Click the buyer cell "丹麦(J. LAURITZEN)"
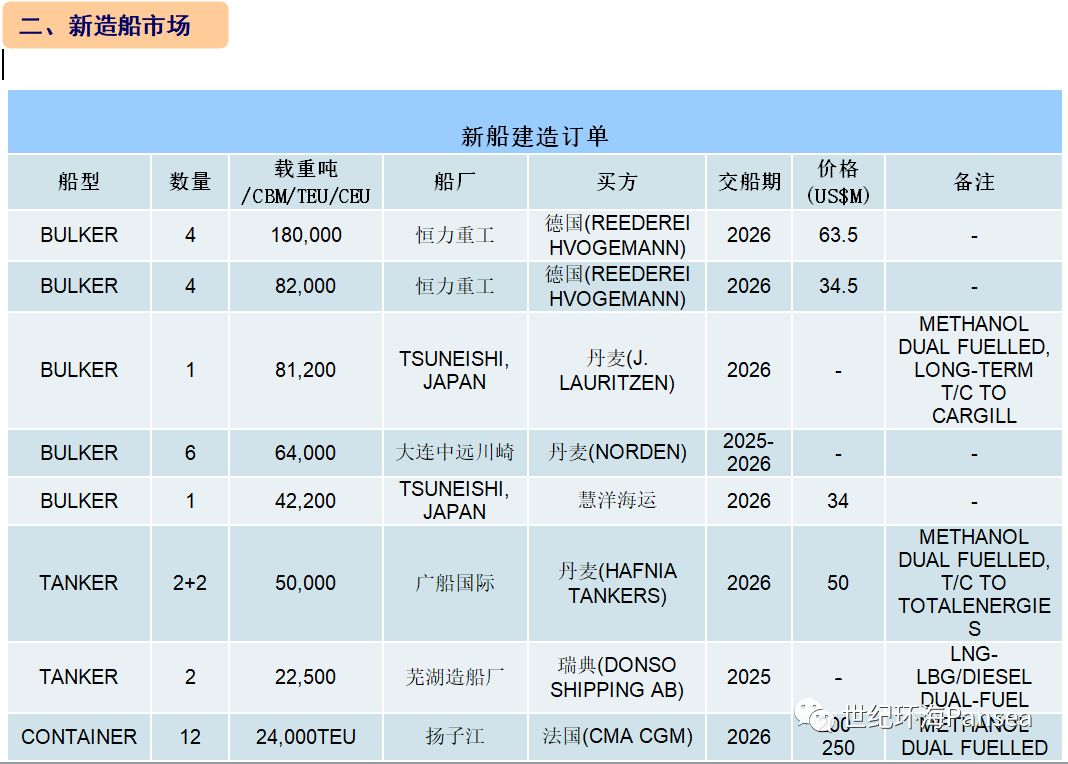The height and width of the screenshot is (764, 1068). tap(617, 370)
